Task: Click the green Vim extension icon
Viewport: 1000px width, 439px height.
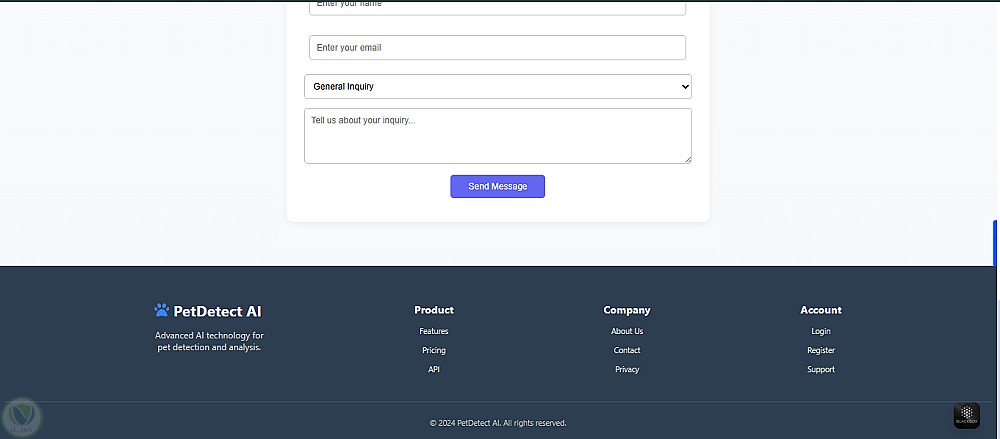Action: [20, 415]
